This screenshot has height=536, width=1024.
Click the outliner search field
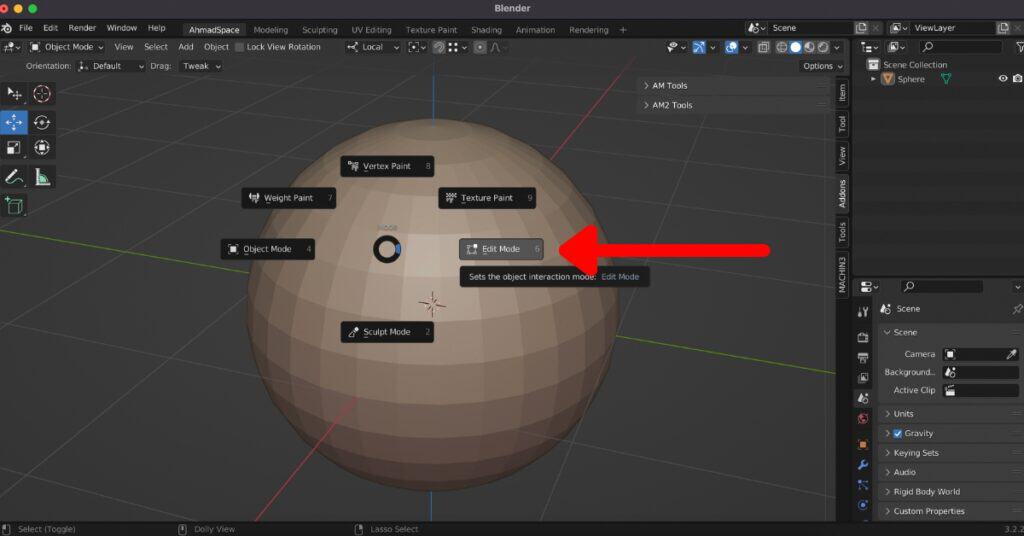point(960,47)
